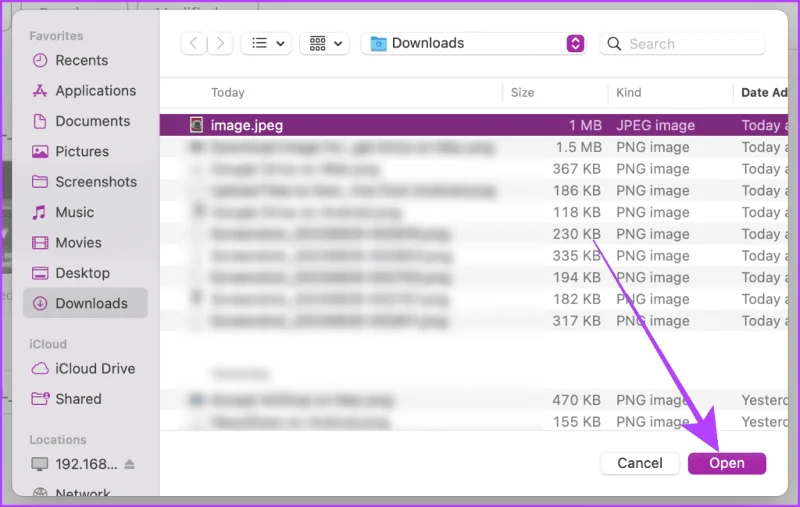Select the 1.5 MB PNG image row

coord(473,147)
